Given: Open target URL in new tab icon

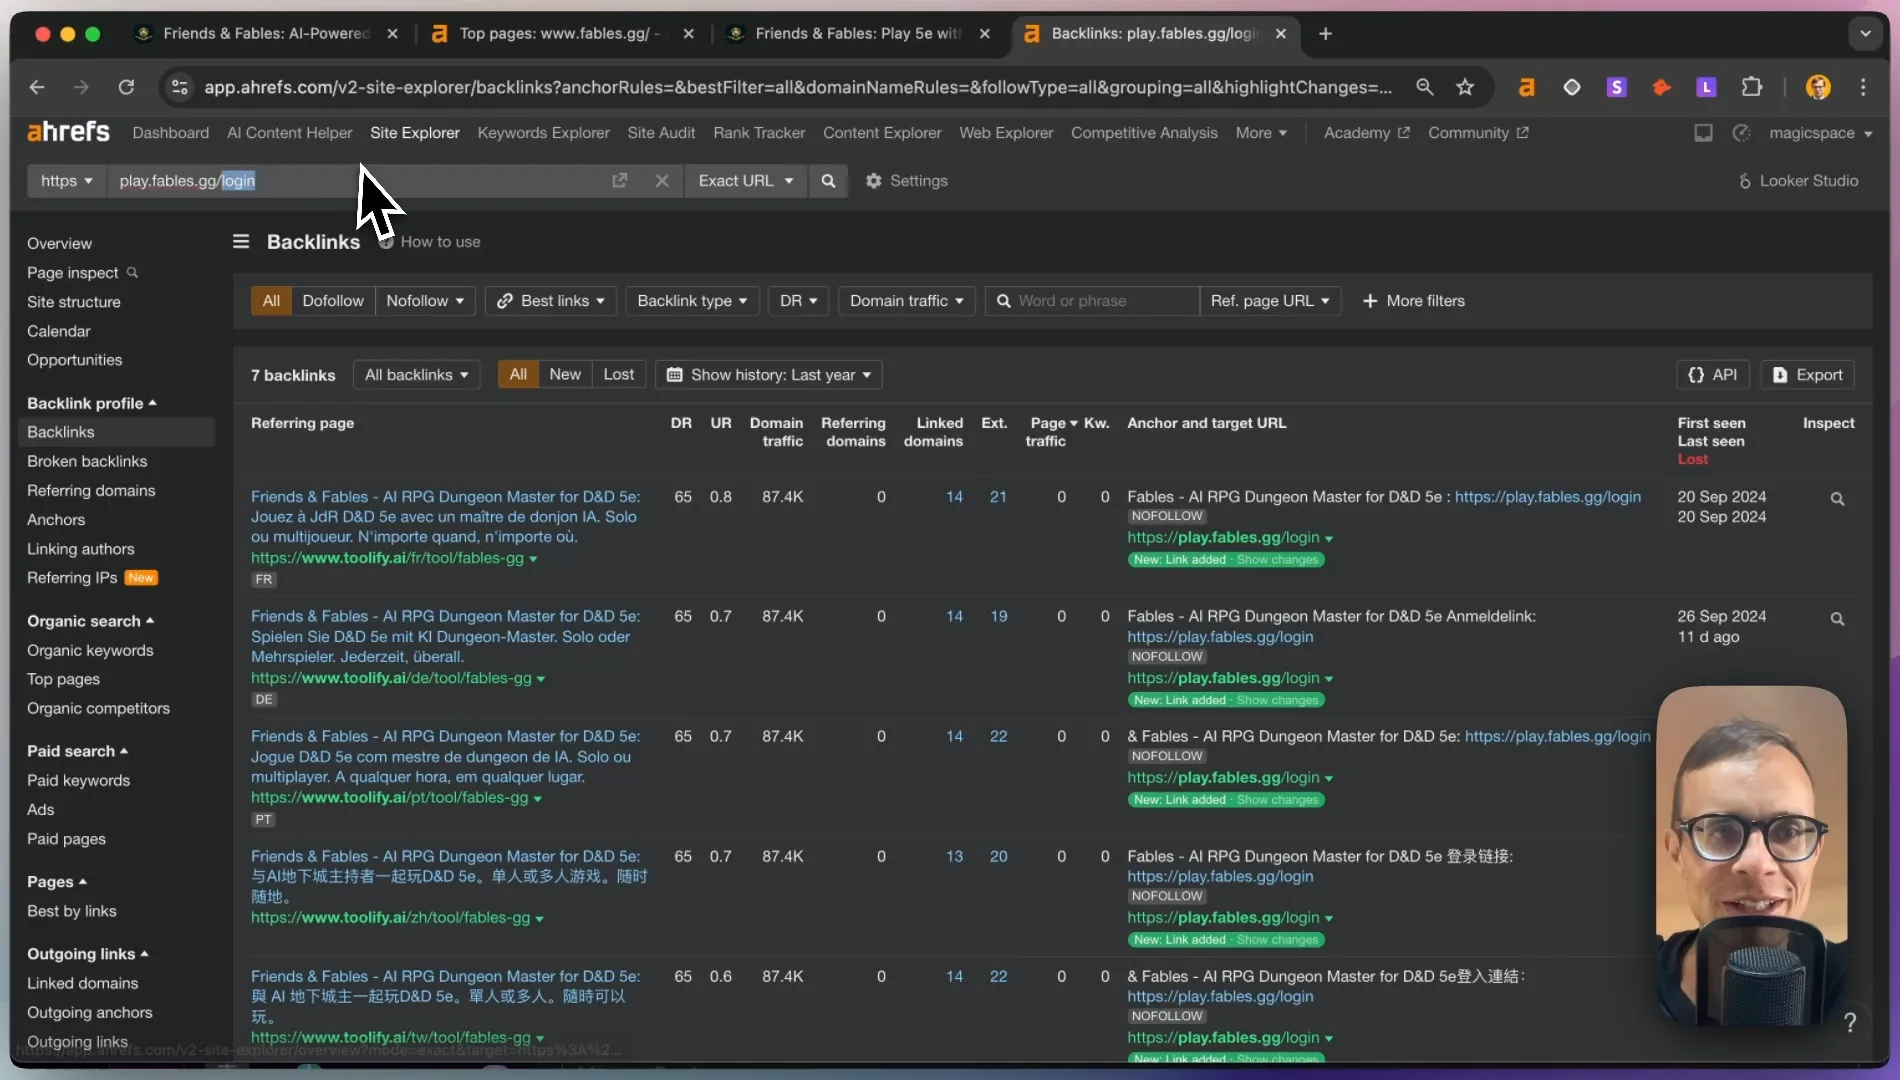Looking at the screenshot, I should tap(619, 181).
